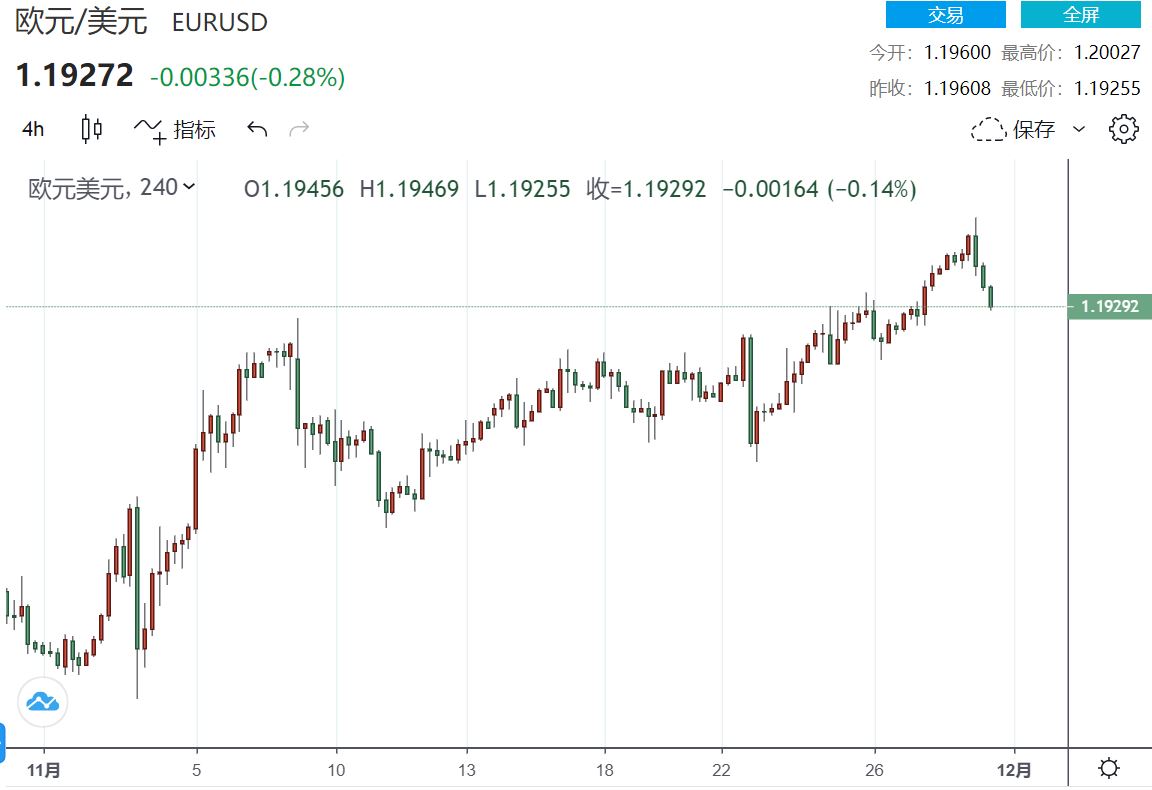
Task: Click the cloud 保存 save icon
Action: [x=988, y=130]
